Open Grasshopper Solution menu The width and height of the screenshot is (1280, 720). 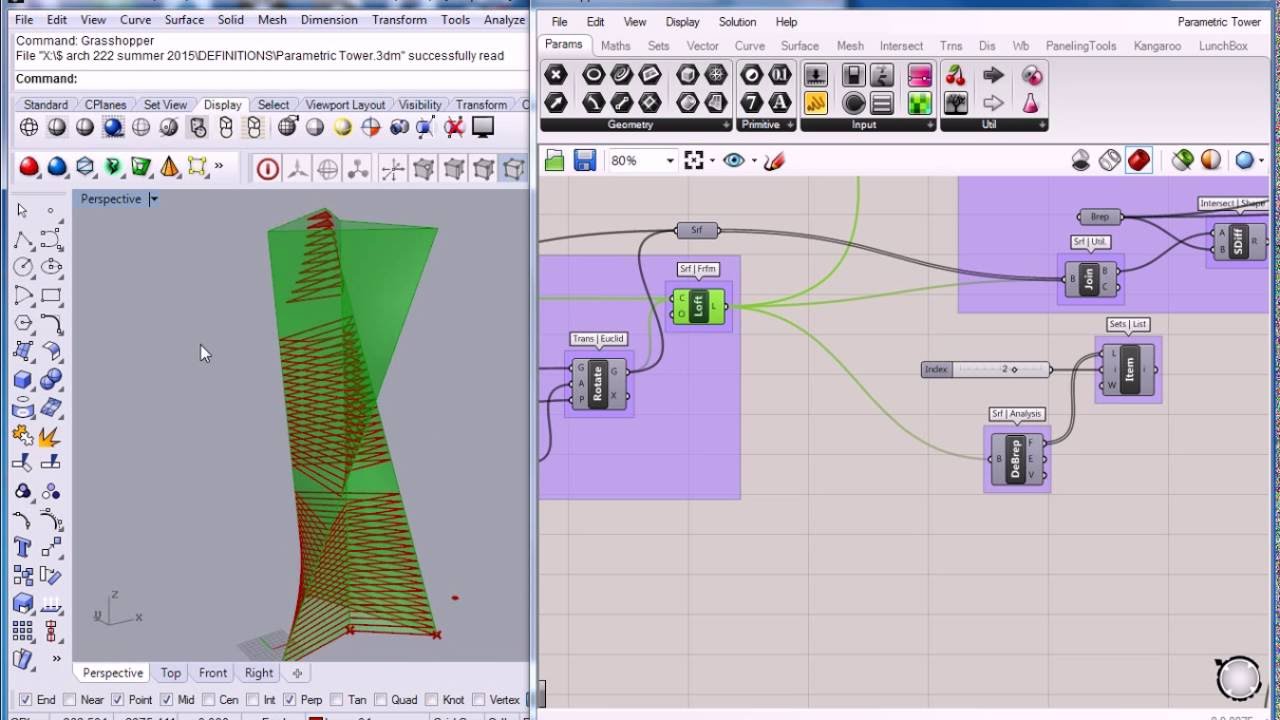737,21
